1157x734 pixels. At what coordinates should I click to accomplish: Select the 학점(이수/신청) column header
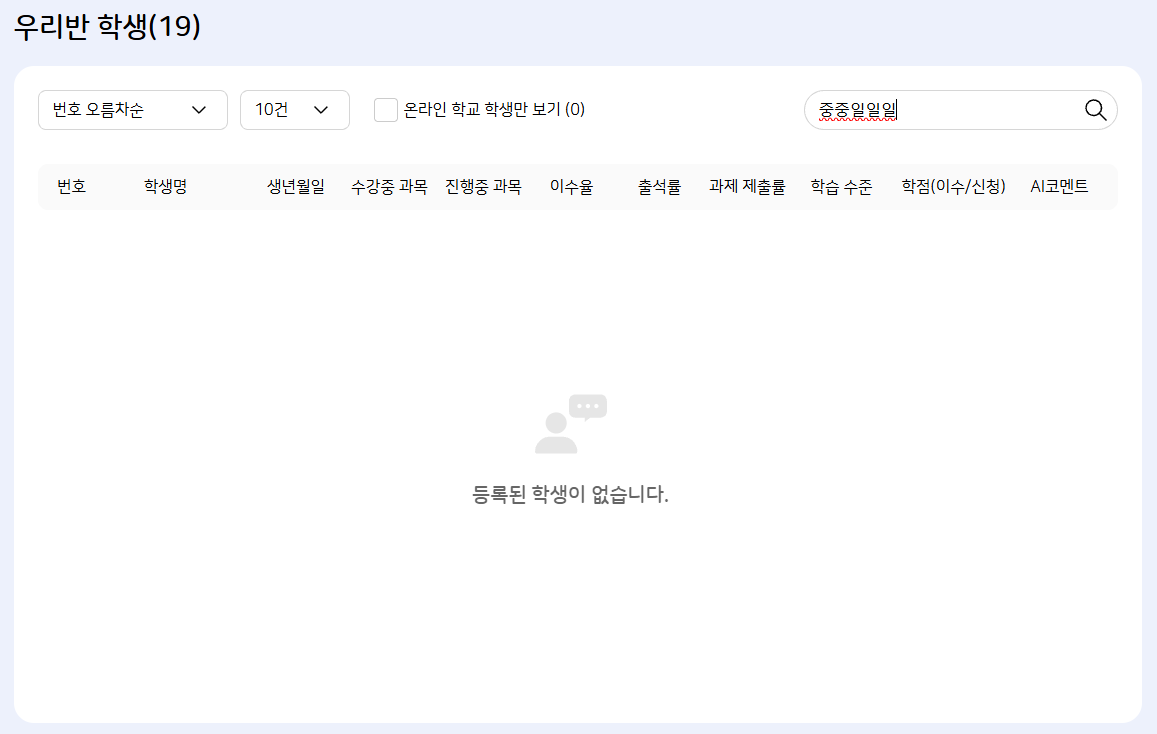953,187
